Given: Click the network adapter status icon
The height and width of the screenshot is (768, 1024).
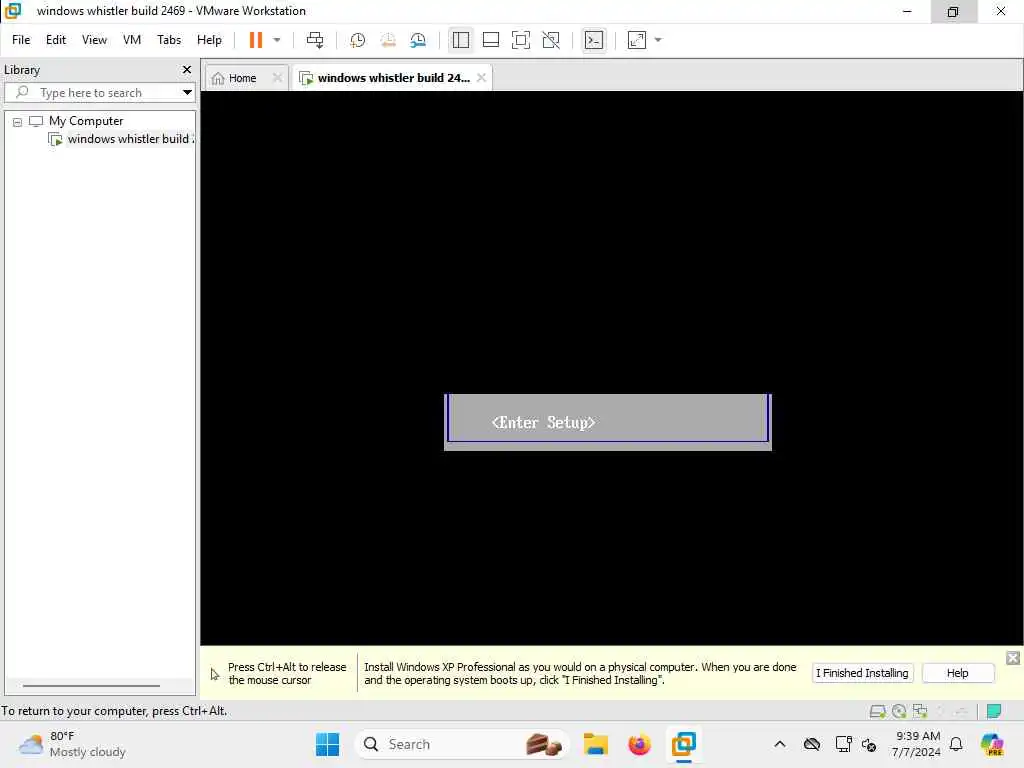Looking at the screenshot, I should point(920,711).
